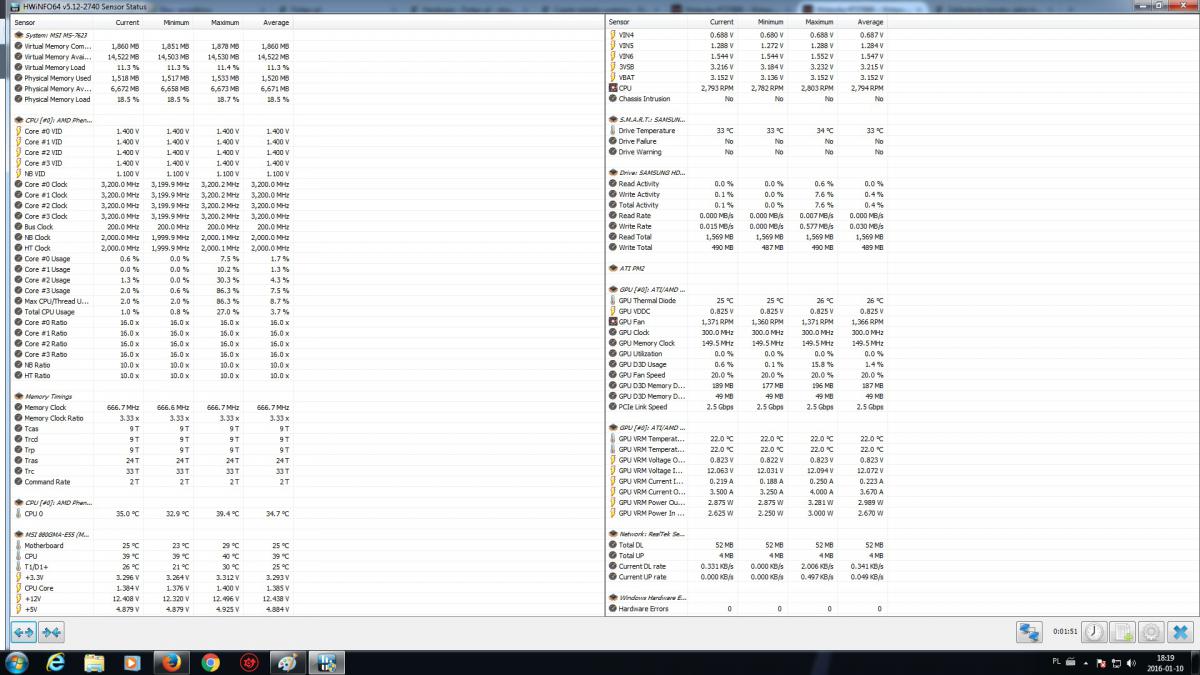
Task: Click the network icon in system tray
Action: coord(1115,663)
